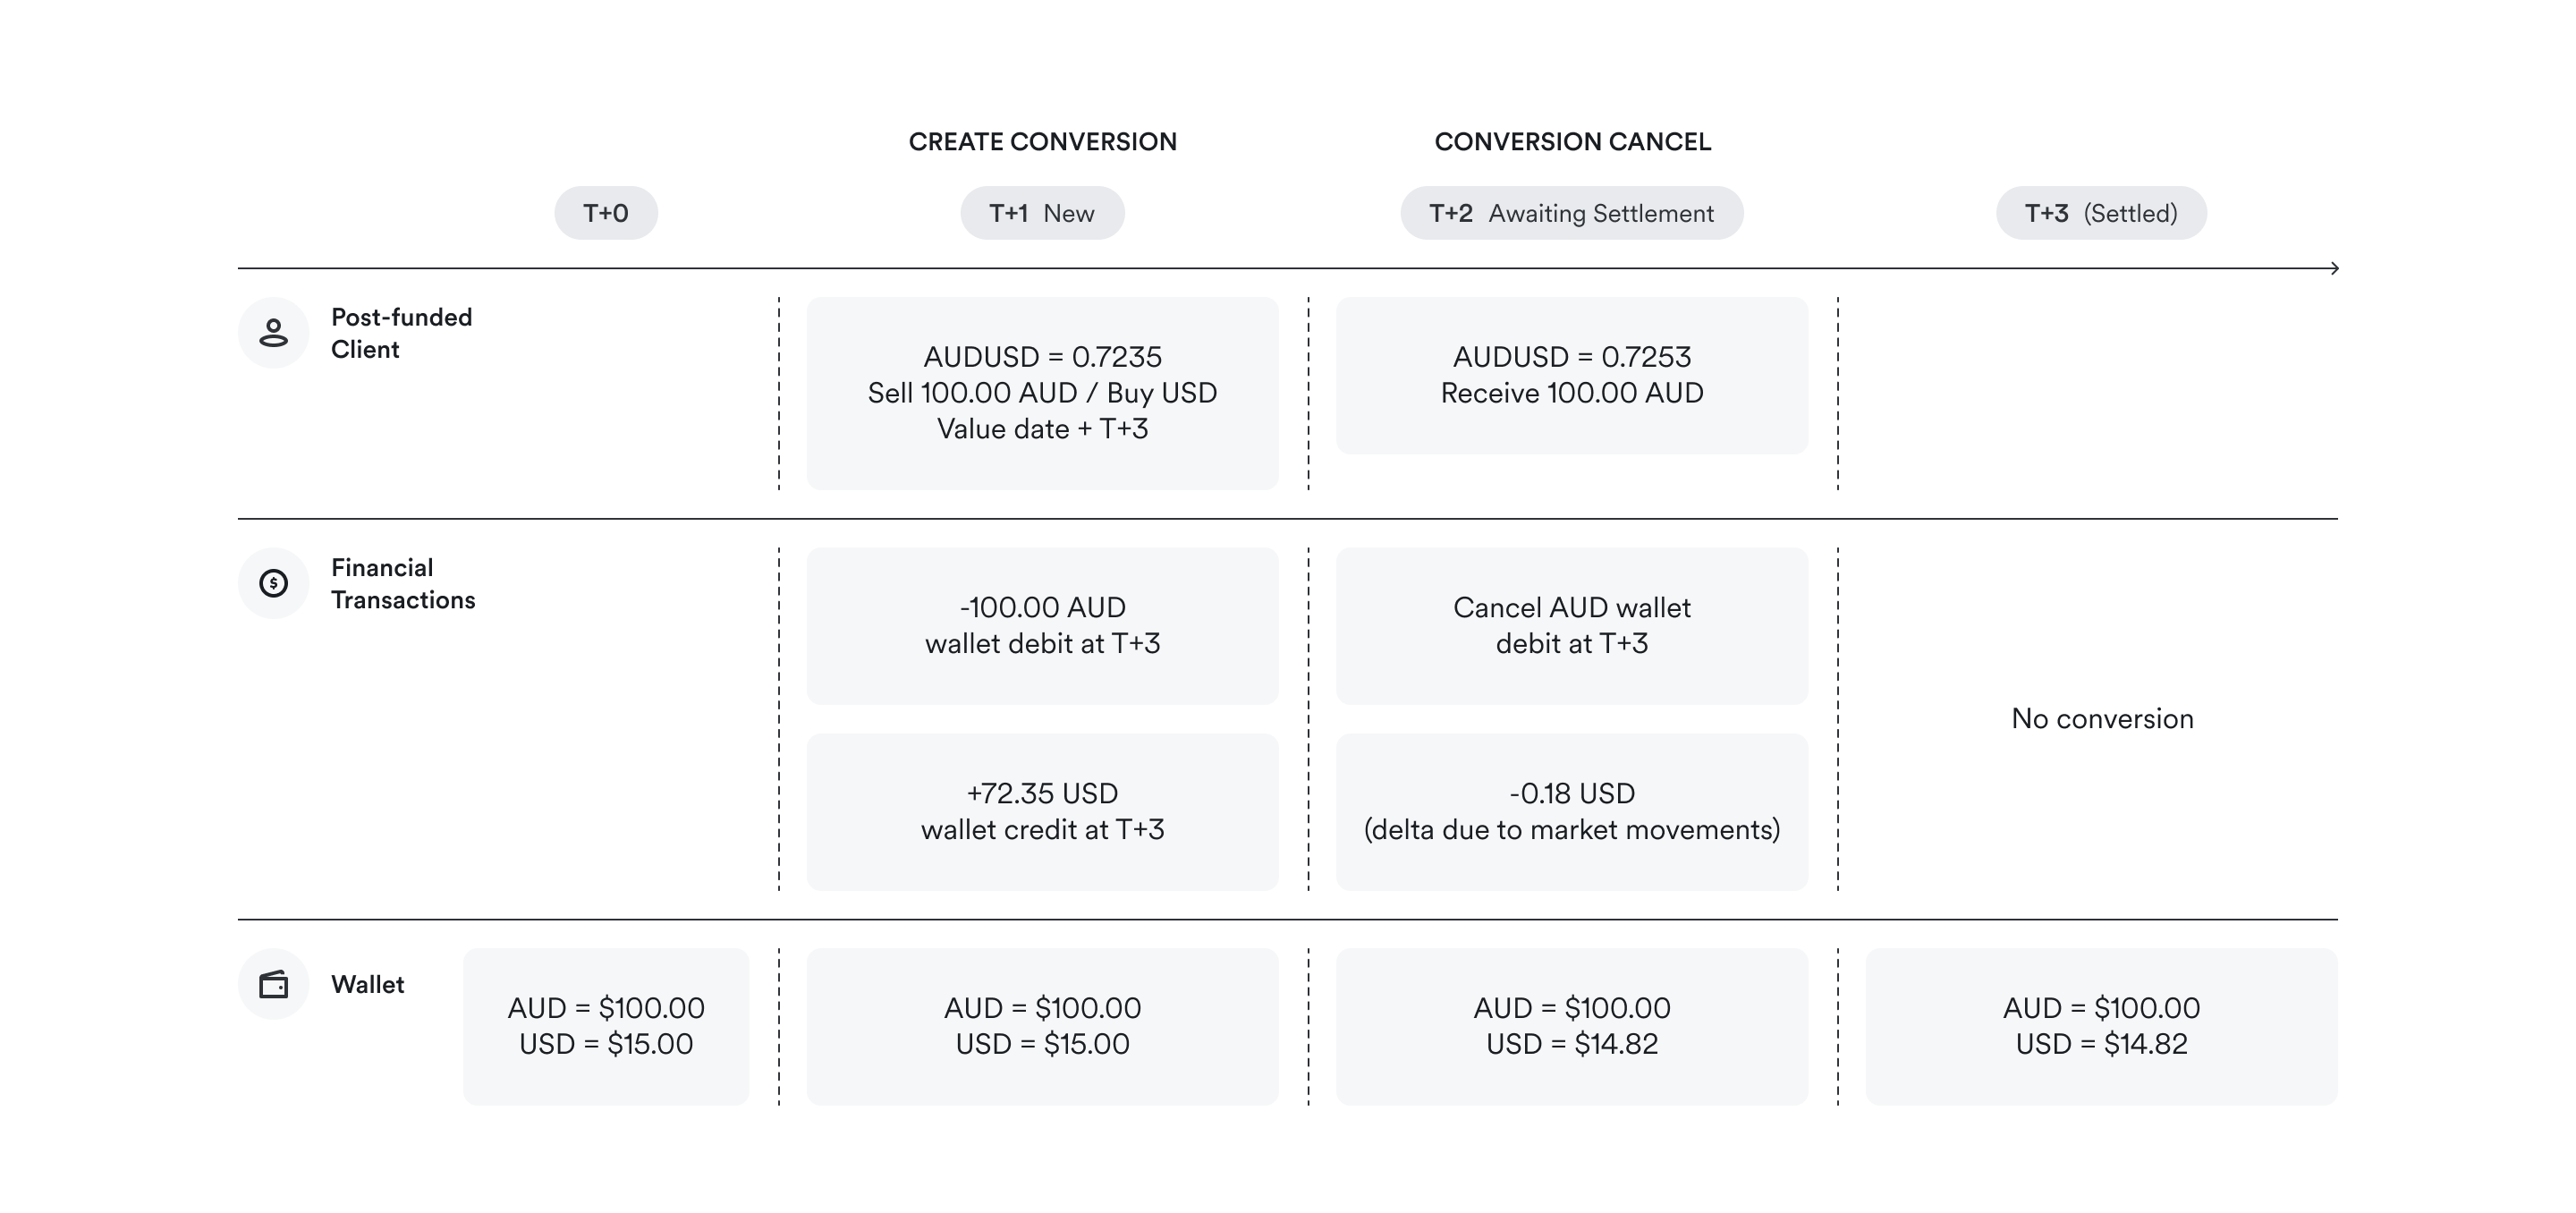Select the T+3 (Settled) timeline pill
Image resolution: width=2576 pixels, height=1213 pixels.
point(2101,213)
